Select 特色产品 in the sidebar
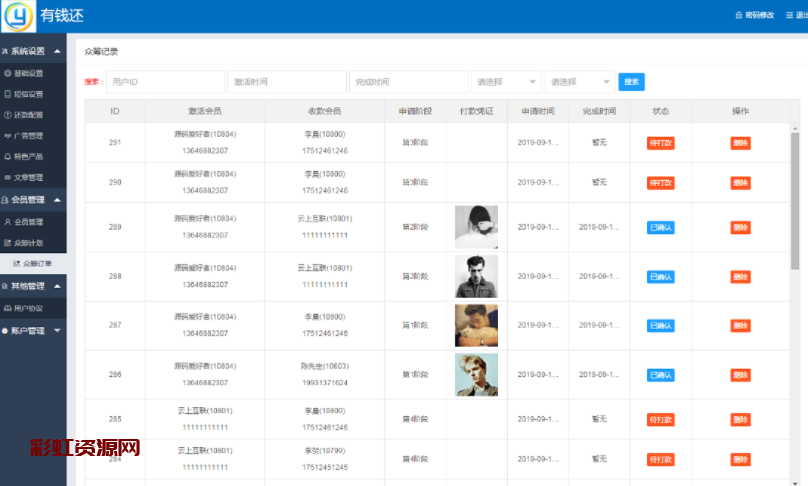Screen dimensions: 808x486 coord(24,157)
